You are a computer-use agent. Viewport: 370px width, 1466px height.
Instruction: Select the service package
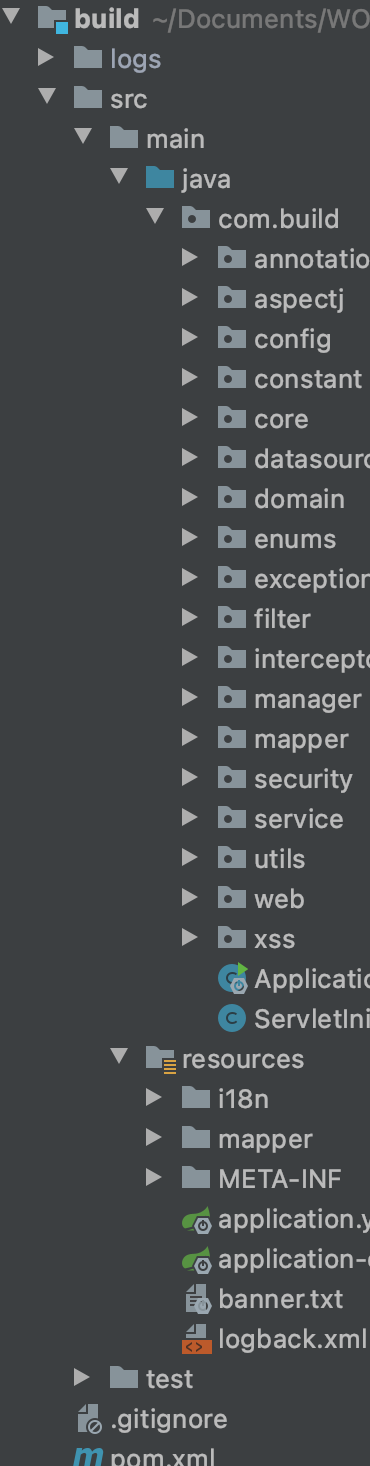click(x=298, y=819)
